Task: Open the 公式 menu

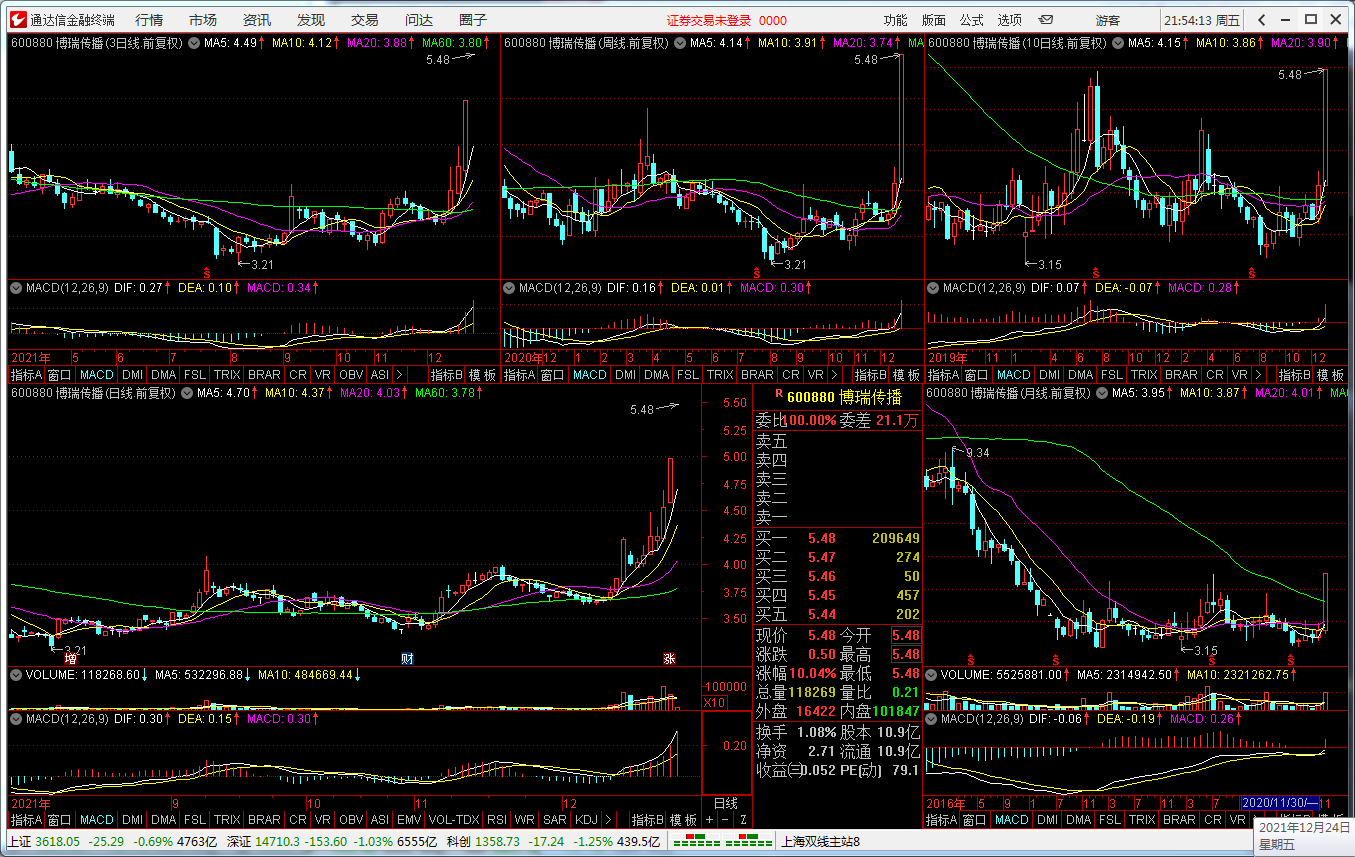Action: 971,20
